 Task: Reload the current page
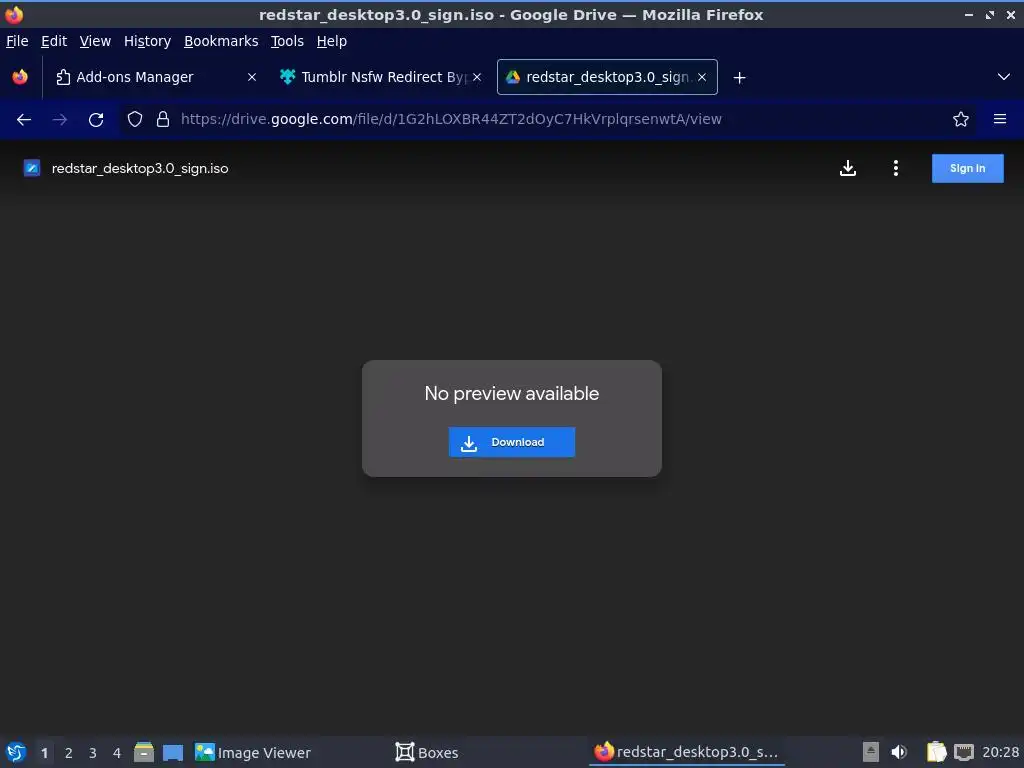click(96, 120)
